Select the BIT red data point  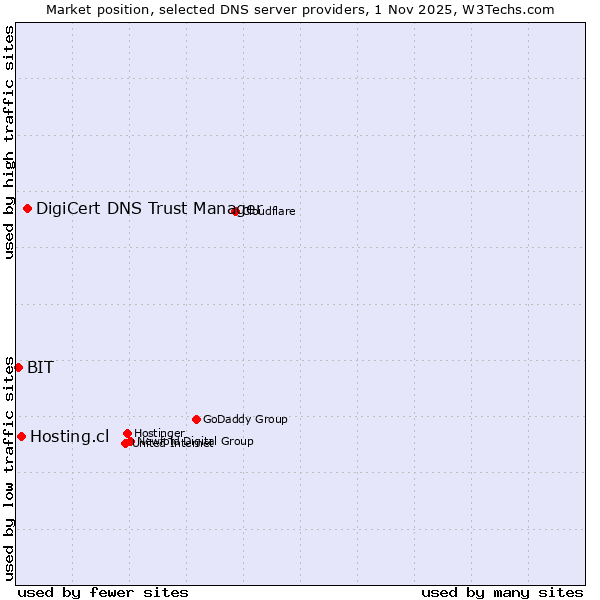18,367
